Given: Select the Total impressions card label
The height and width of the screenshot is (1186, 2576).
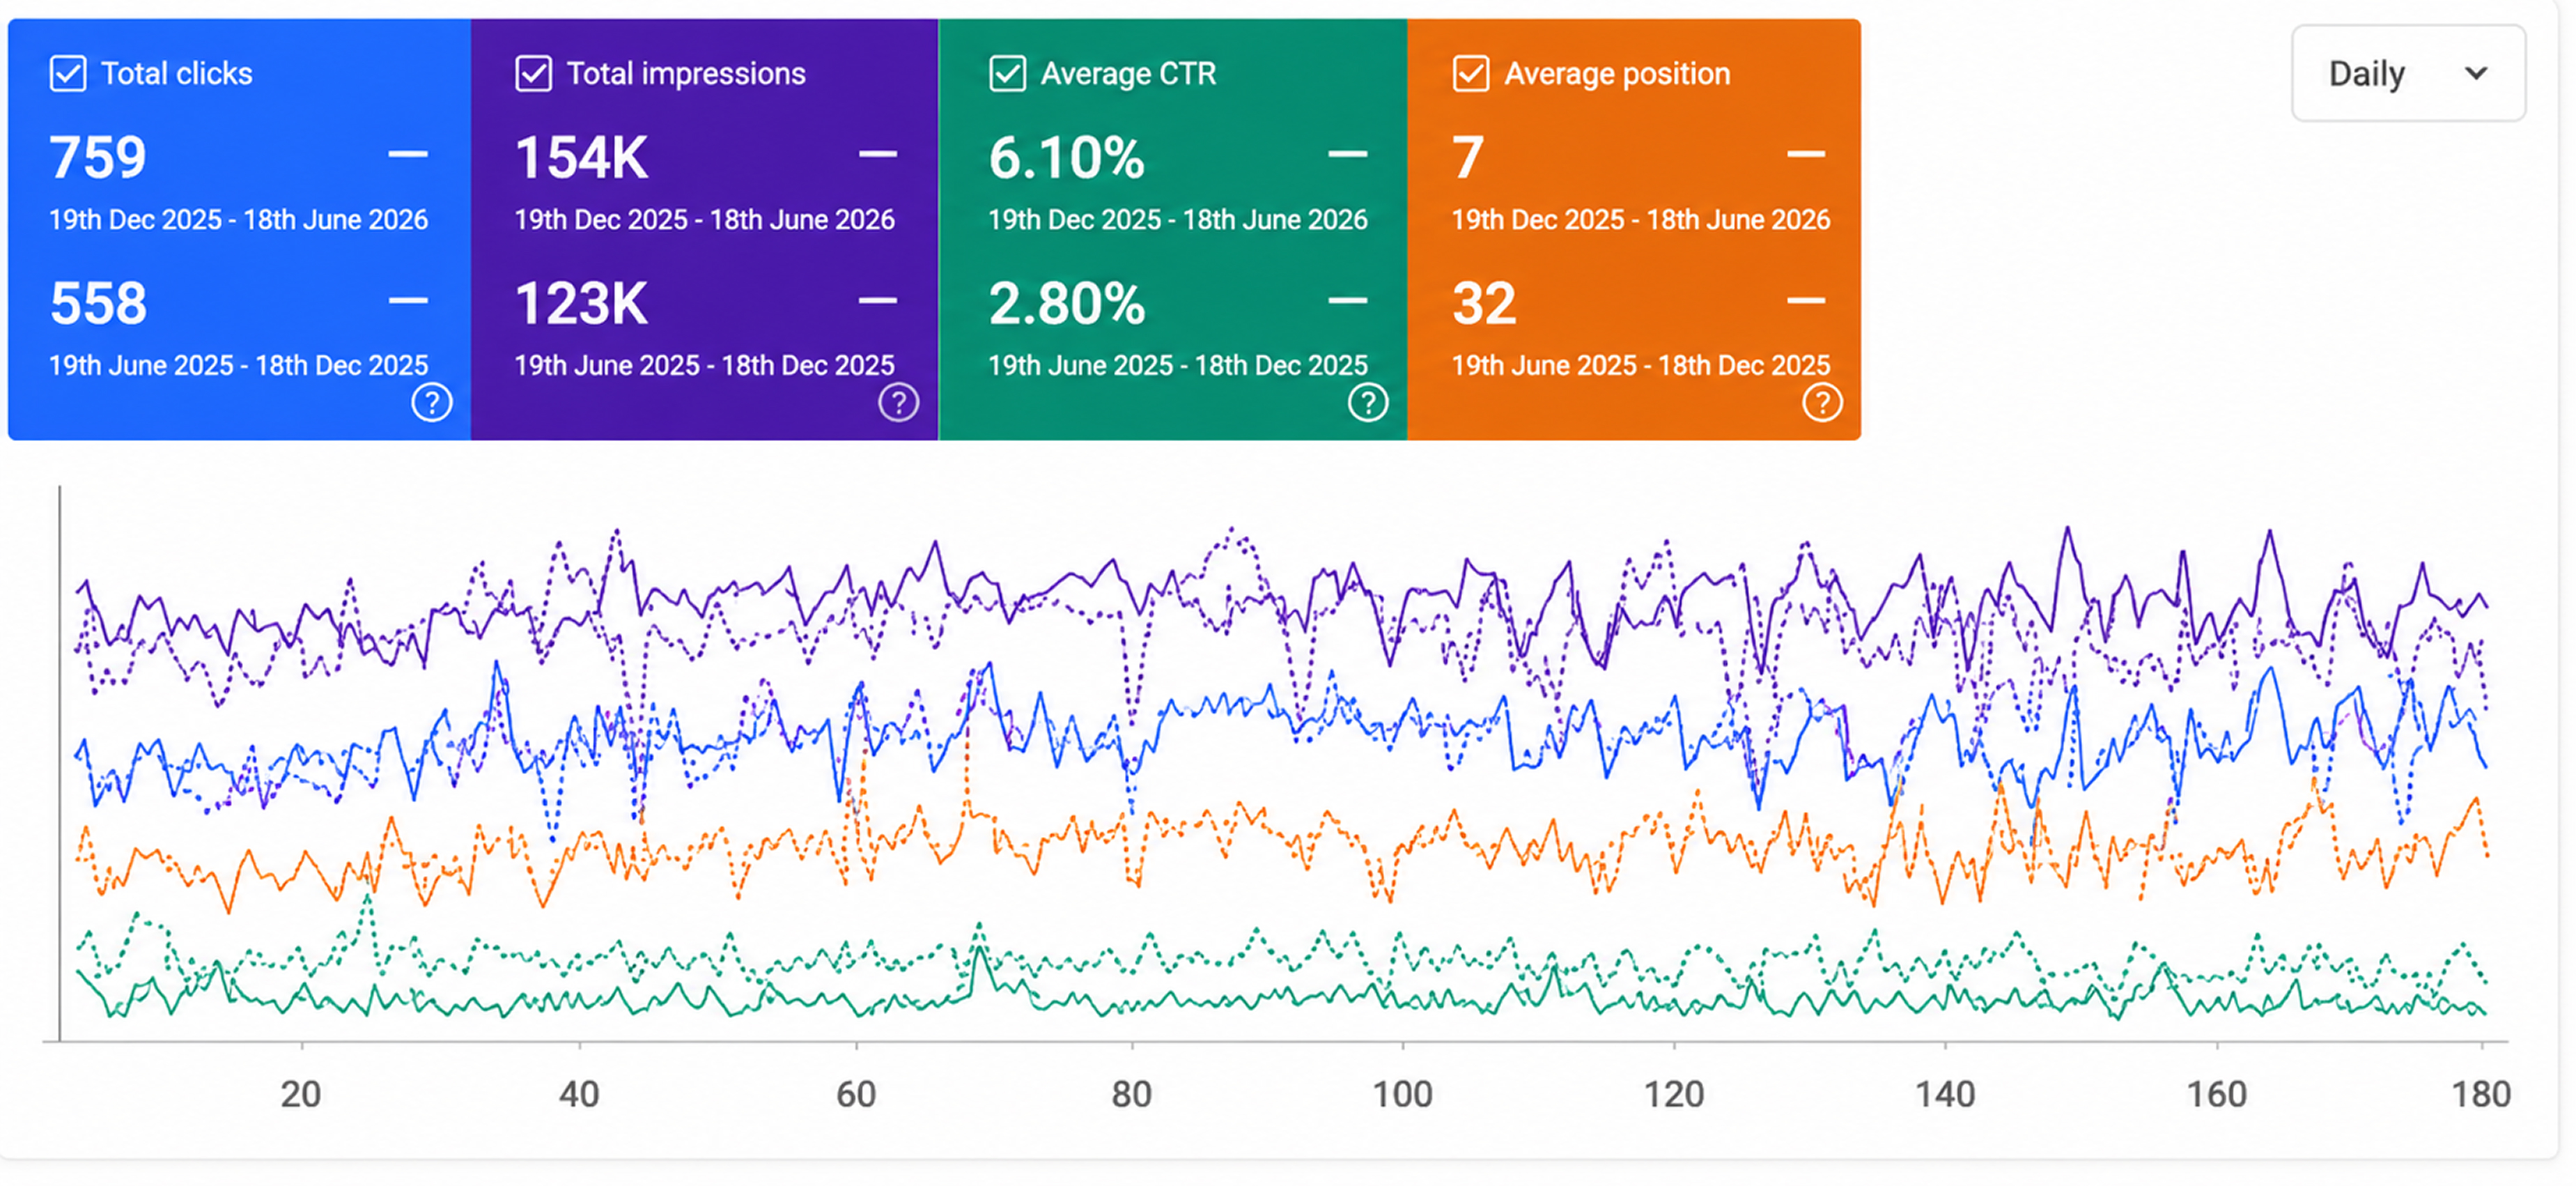Looking at the screenshot, I should pos(686,74).
